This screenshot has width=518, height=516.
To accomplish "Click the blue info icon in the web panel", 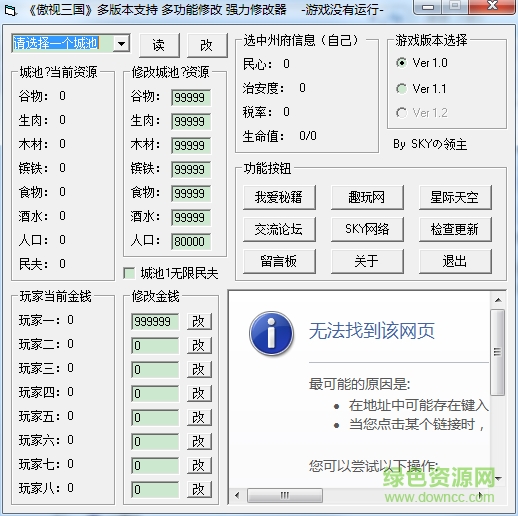I will pos(271,333).
